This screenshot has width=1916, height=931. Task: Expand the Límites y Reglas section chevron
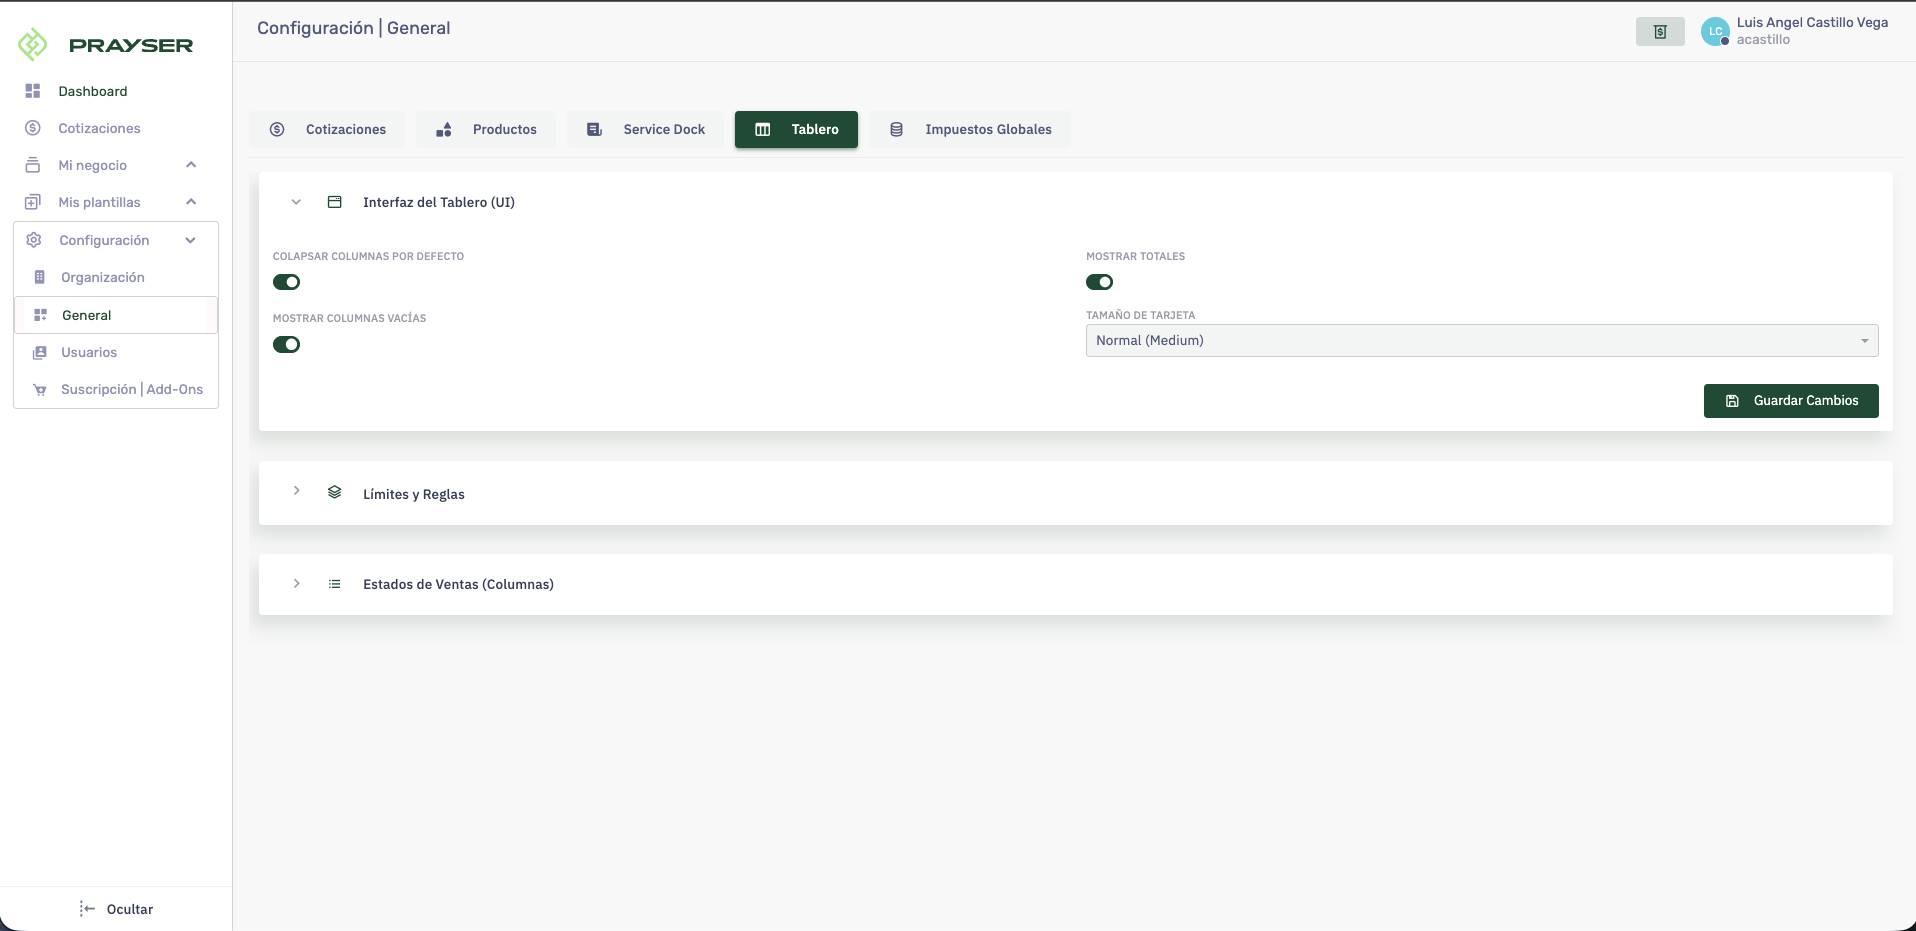(x=296, y=490)
